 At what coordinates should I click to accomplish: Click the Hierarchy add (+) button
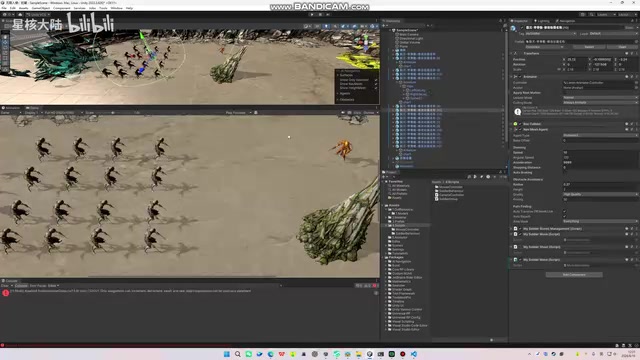(384, 25)
